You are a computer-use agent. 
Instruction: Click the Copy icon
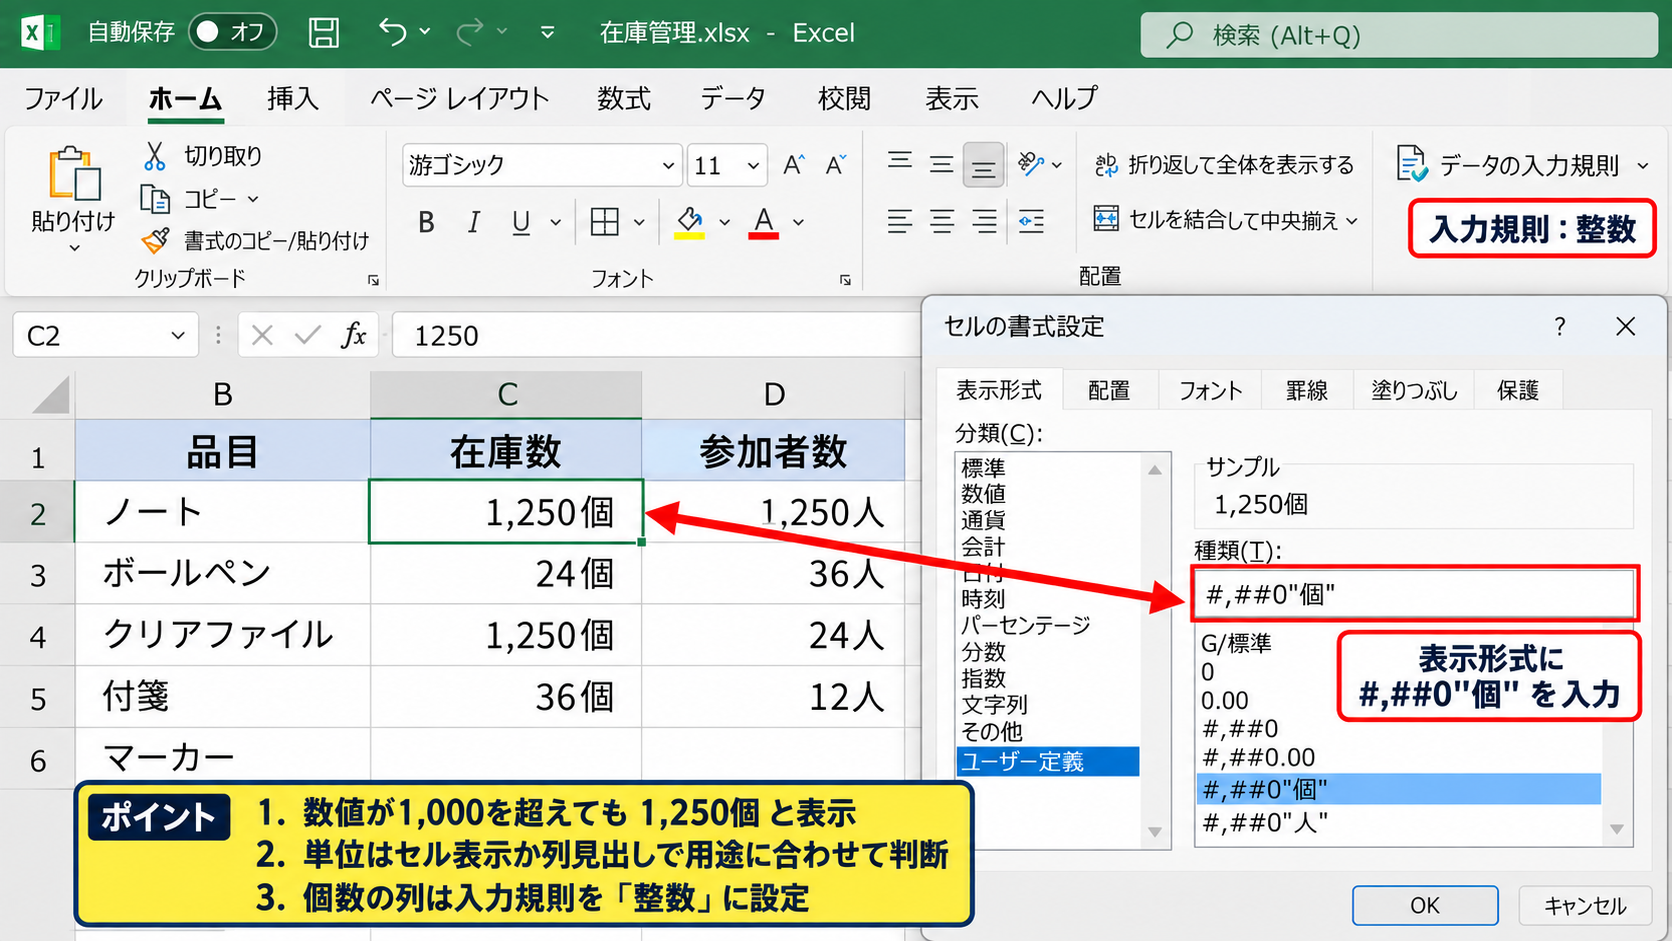click(x=155, y=199)
